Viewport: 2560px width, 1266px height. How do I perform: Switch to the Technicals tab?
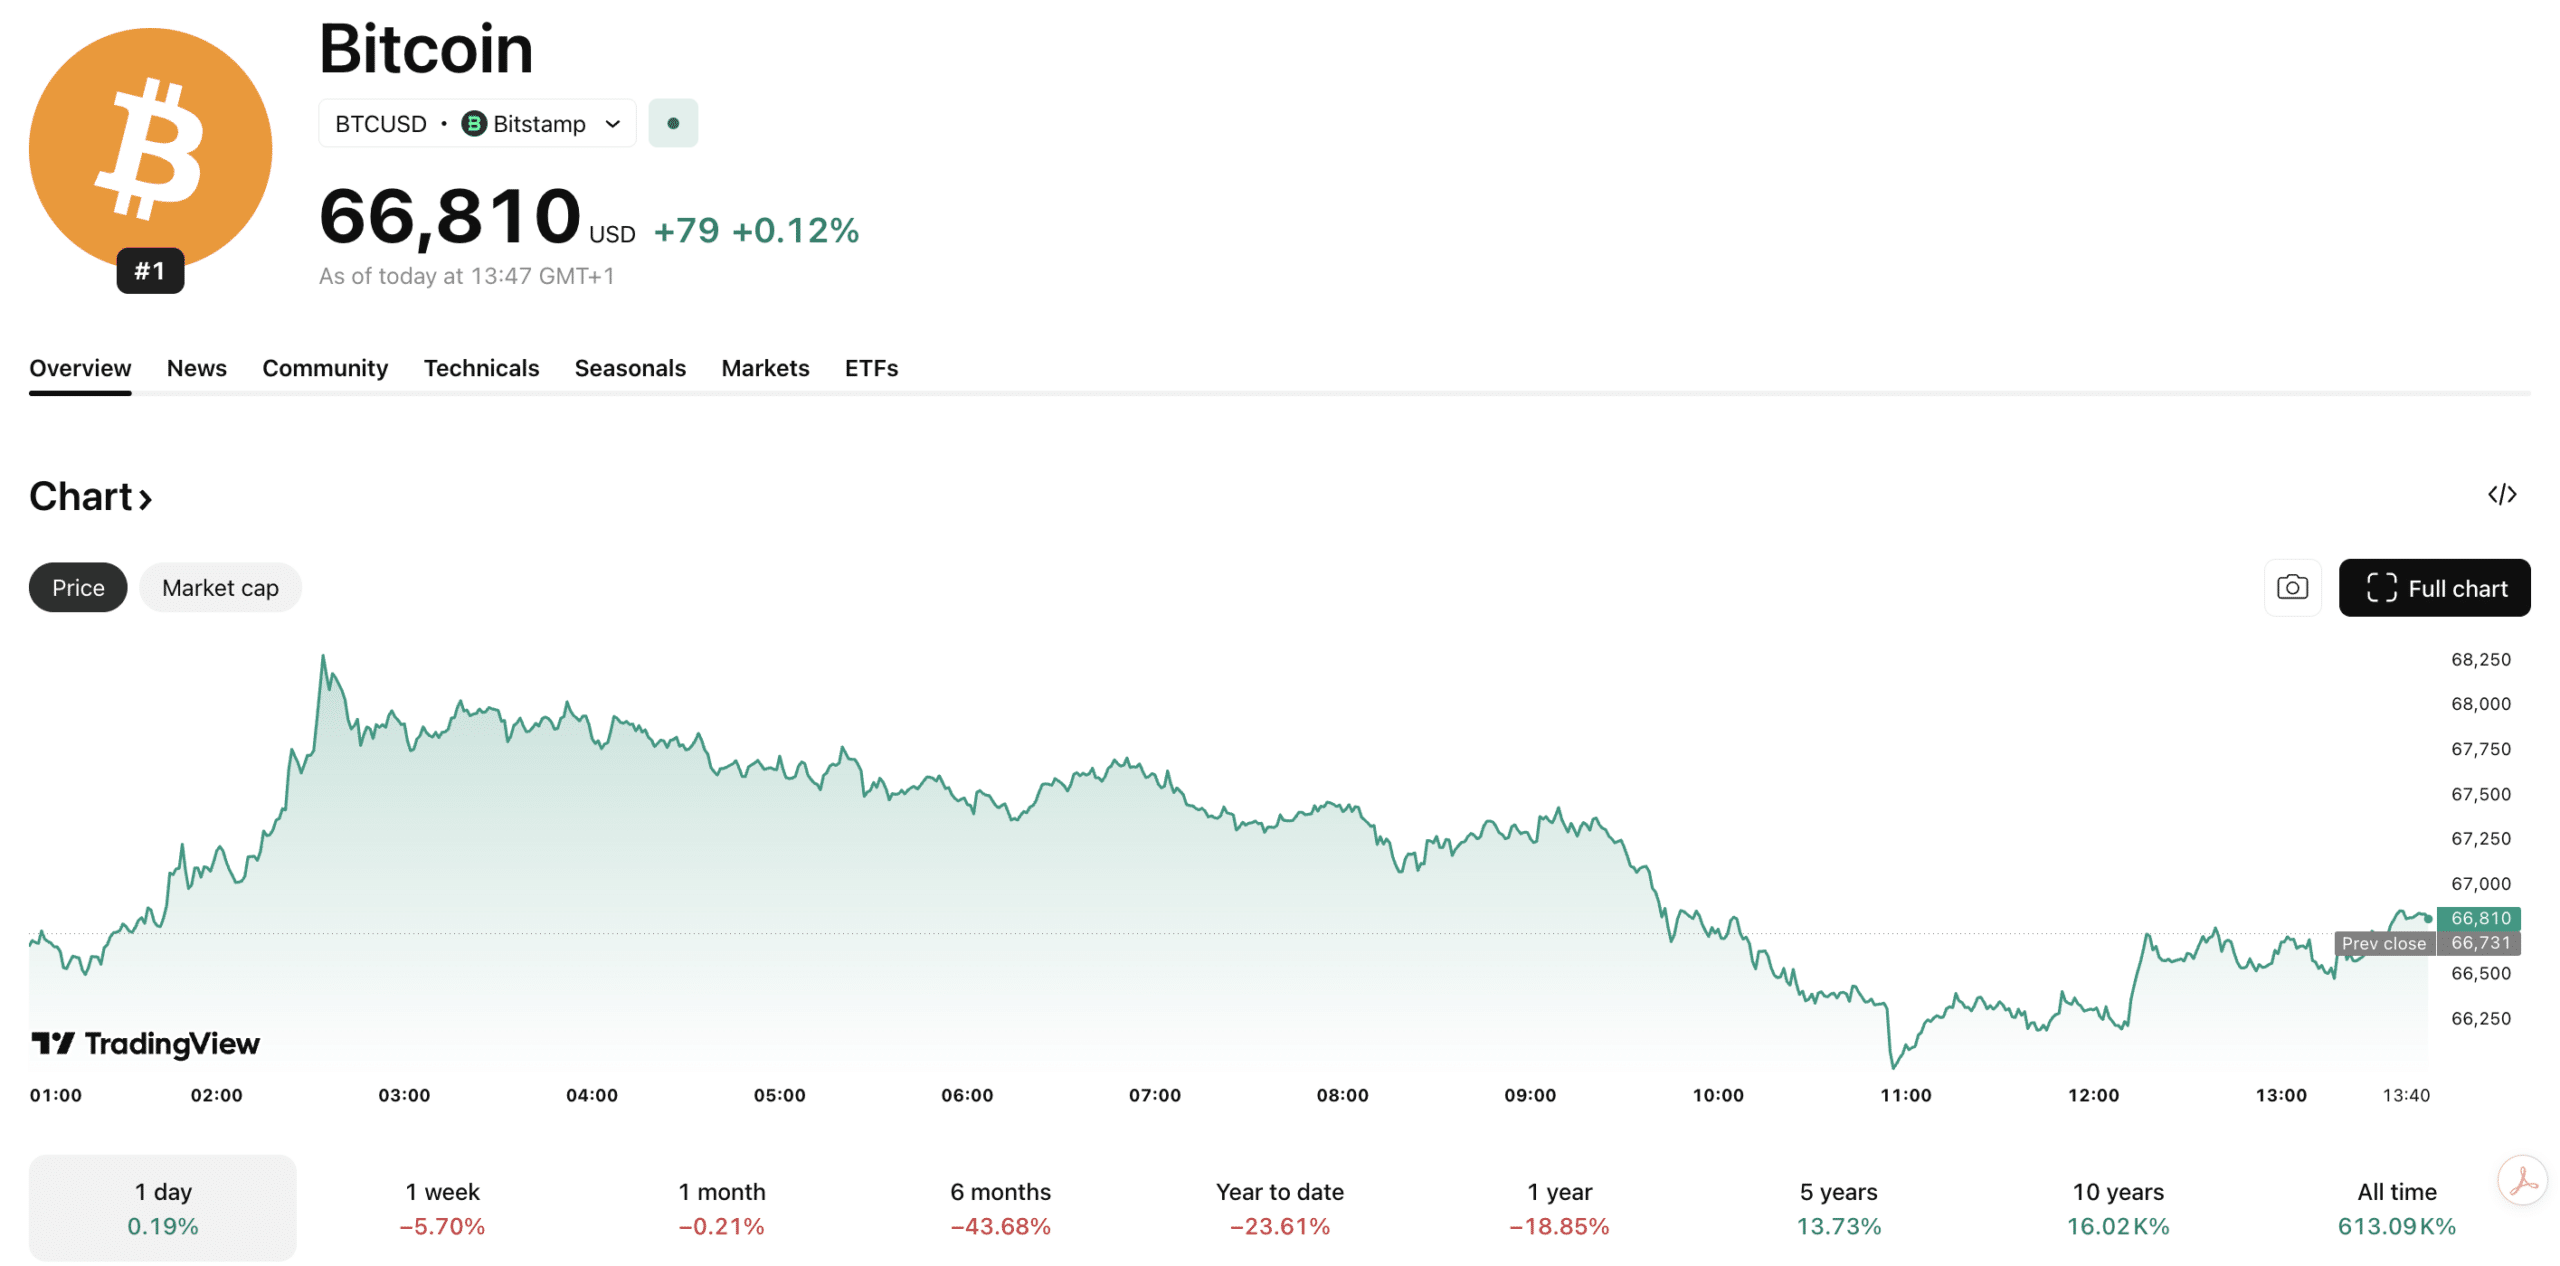[x=481, y=368]
